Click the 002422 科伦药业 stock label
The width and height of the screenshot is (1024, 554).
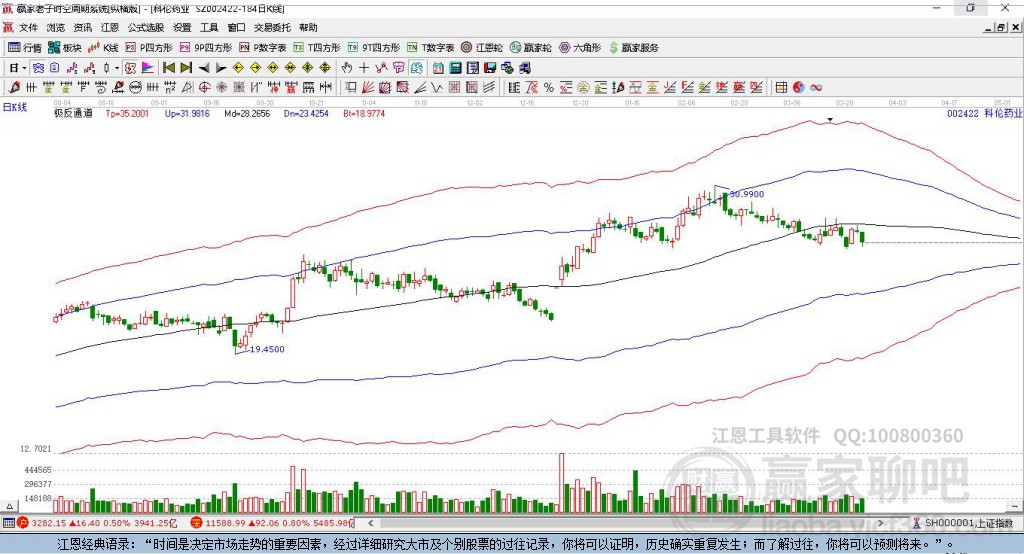point(984,113)
